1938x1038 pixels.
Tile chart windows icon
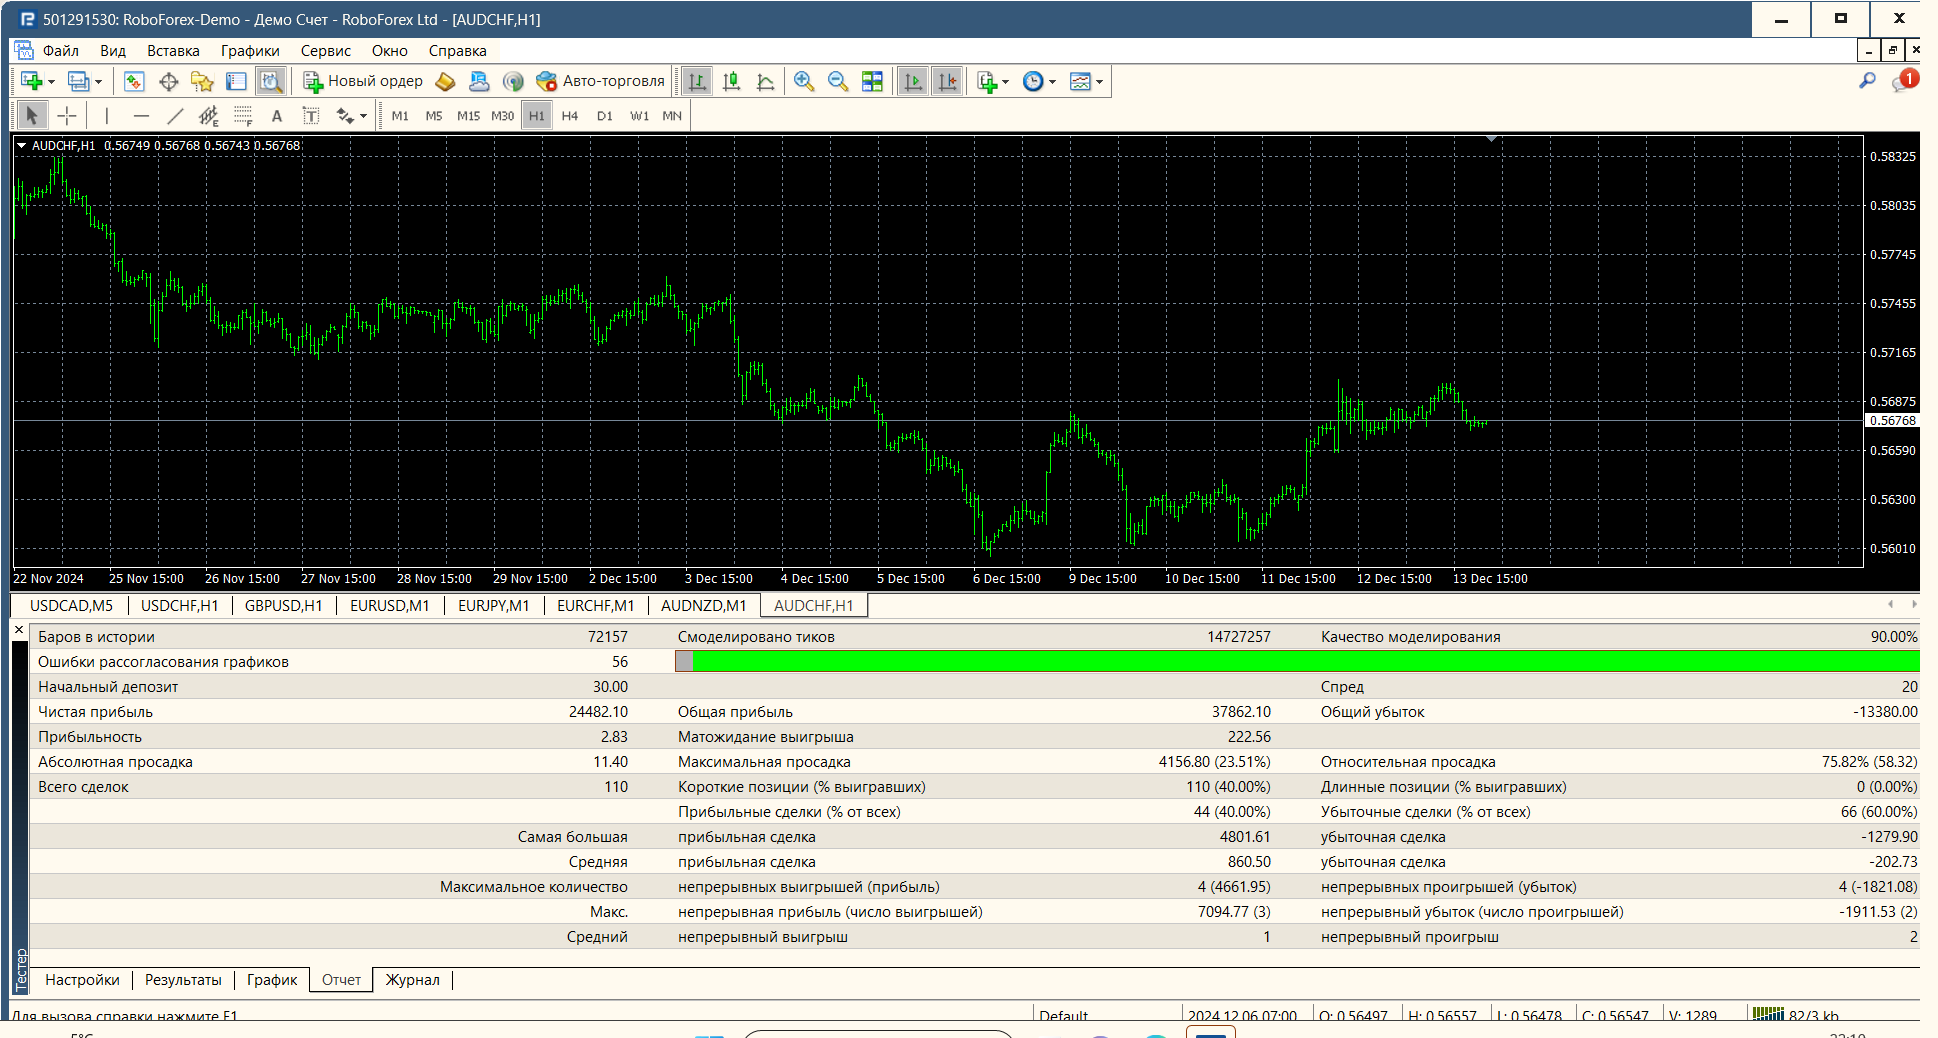872,81
